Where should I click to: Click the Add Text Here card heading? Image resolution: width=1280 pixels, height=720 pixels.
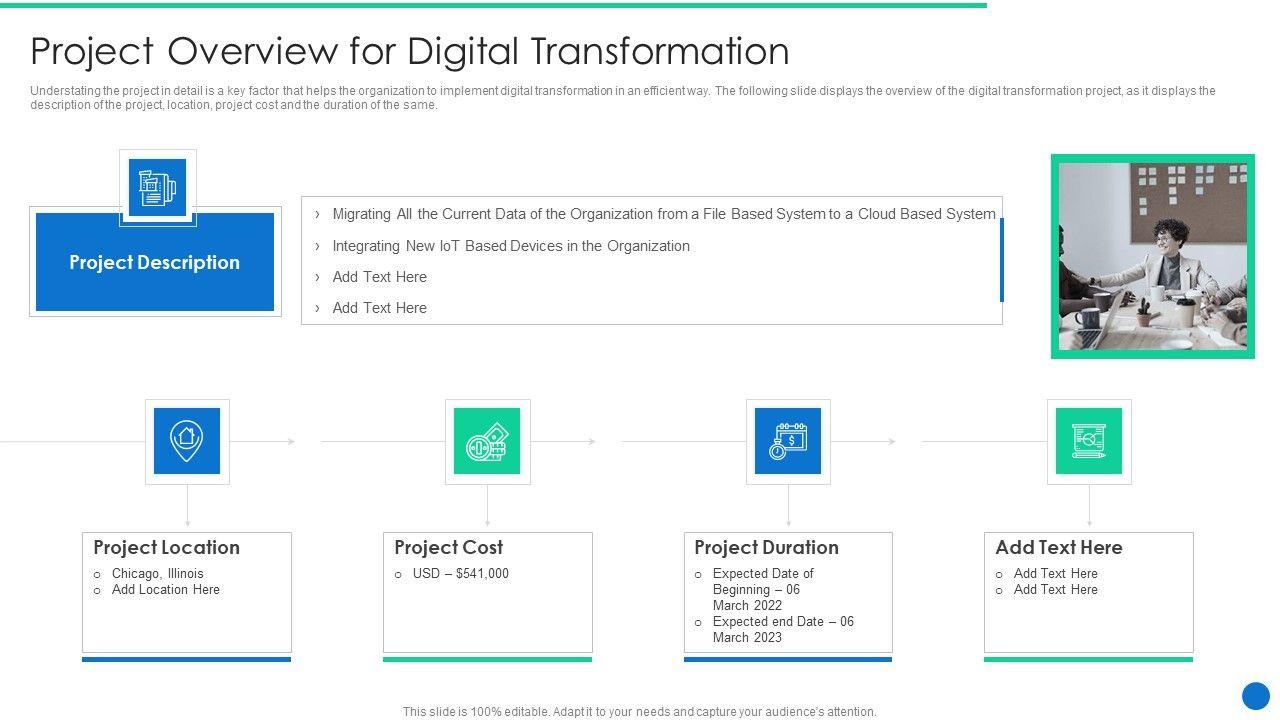click(x=1058, y=547)
